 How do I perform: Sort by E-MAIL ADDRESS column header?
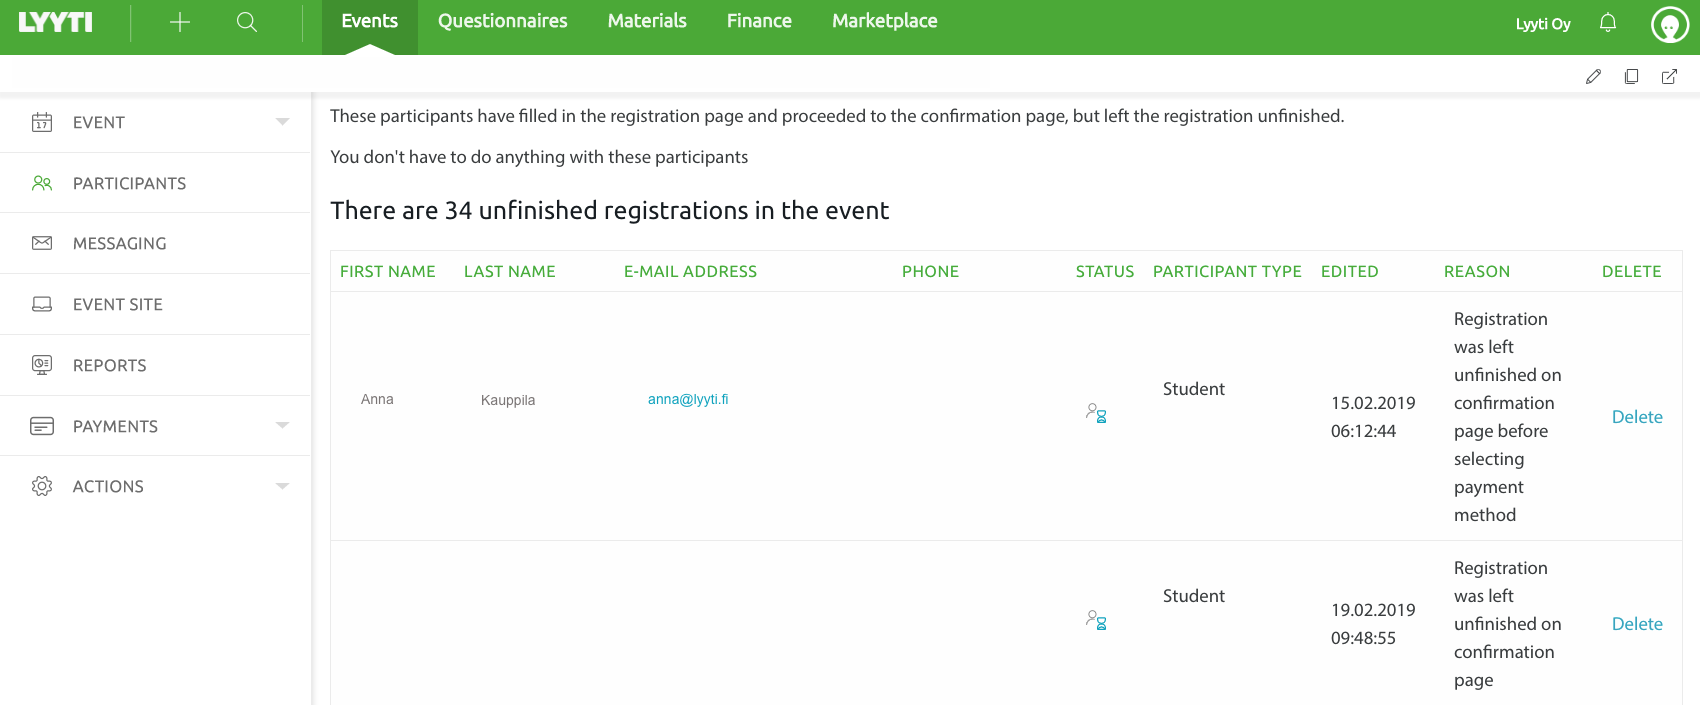(690, 271)
